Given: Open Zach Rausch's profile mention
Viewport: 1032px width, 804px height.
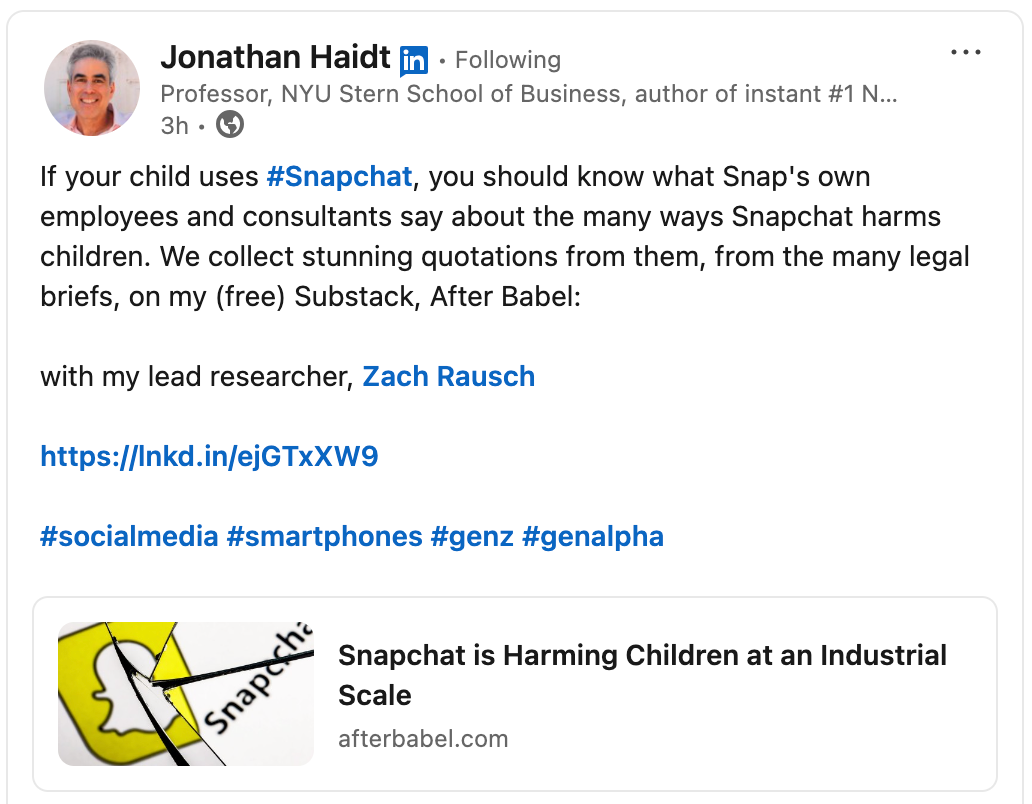Looking at the screenshot, I should coord(448,376).
